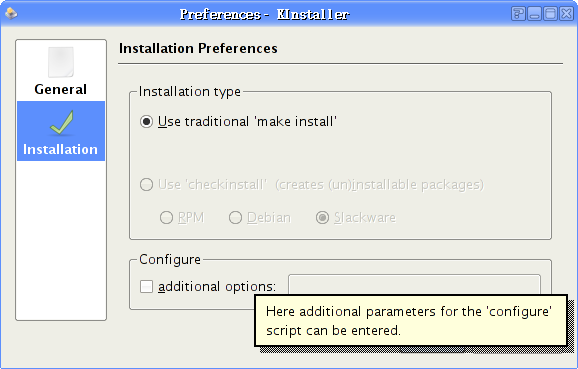The height and width of the screenshot is (369, 578).
Task: Switch to the General text label in the sidebar
Action: click(60, 89)
